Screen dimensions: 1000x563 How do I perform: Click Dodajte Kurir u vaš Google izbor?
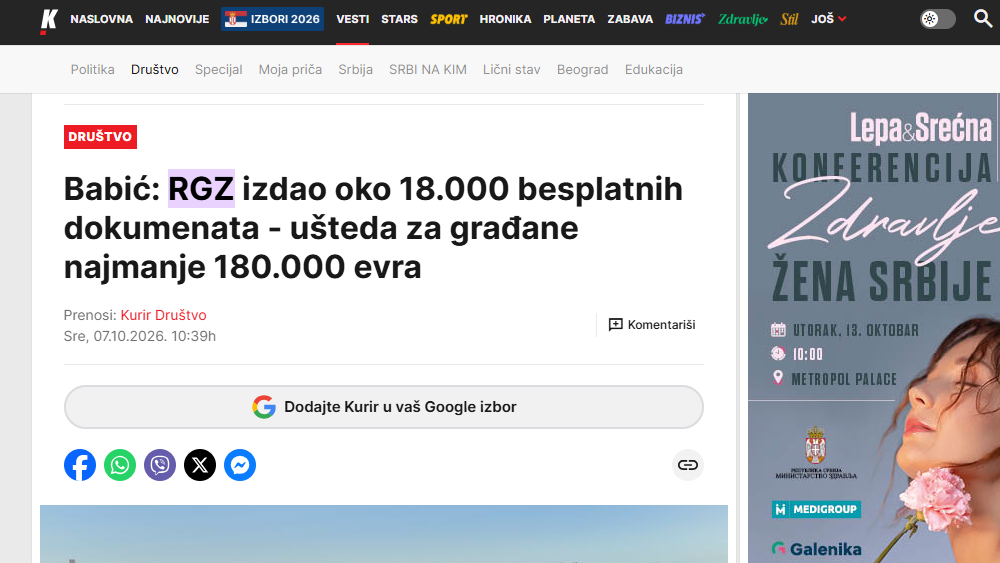pos(384,407)
